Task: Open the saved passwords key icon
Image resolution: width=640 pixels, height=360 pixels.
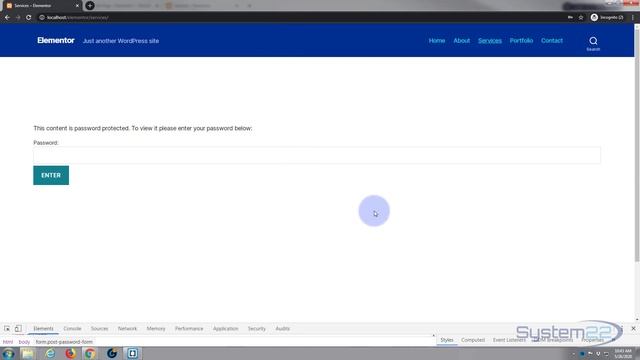Action: (570, 18)
